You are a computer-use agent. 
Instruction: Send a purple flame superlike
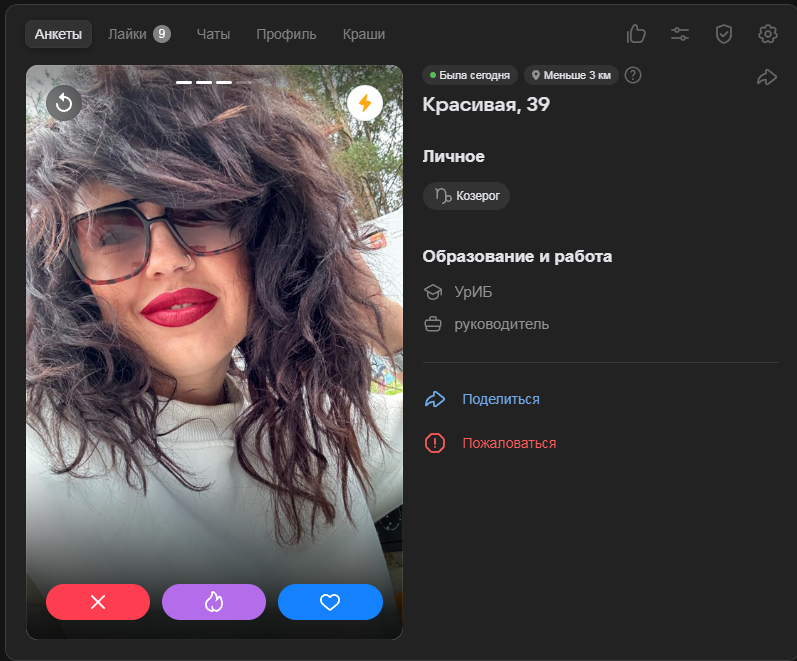(214, 602)
